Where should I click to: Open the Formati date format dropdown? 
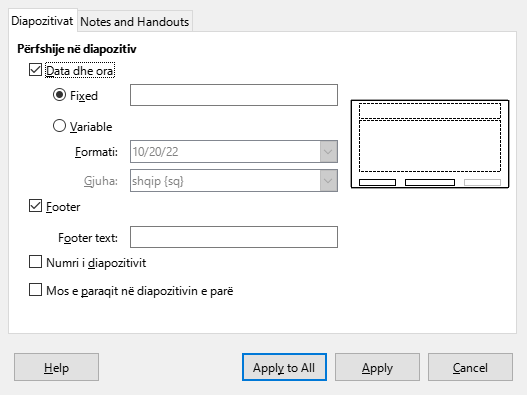click(234, 152)
